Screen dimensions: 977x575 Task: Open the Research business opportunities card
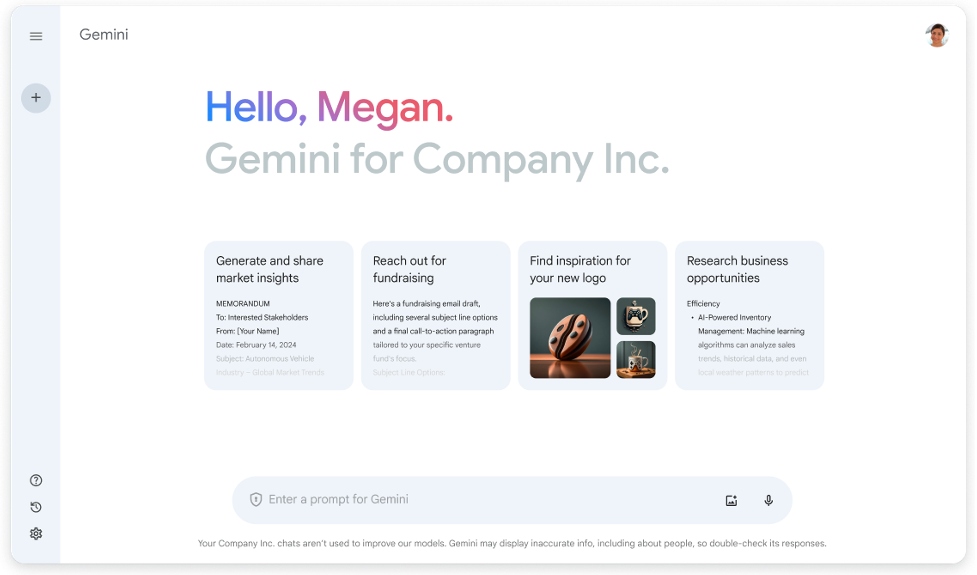750,315
